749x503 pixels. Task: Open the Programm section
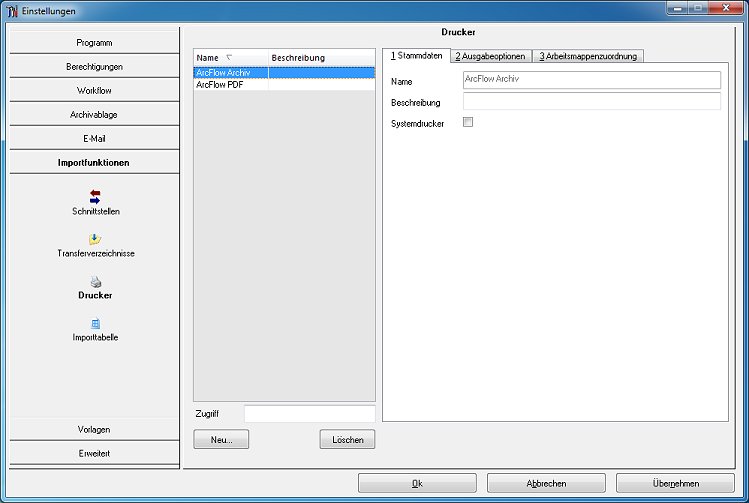(x=94, y=43)
